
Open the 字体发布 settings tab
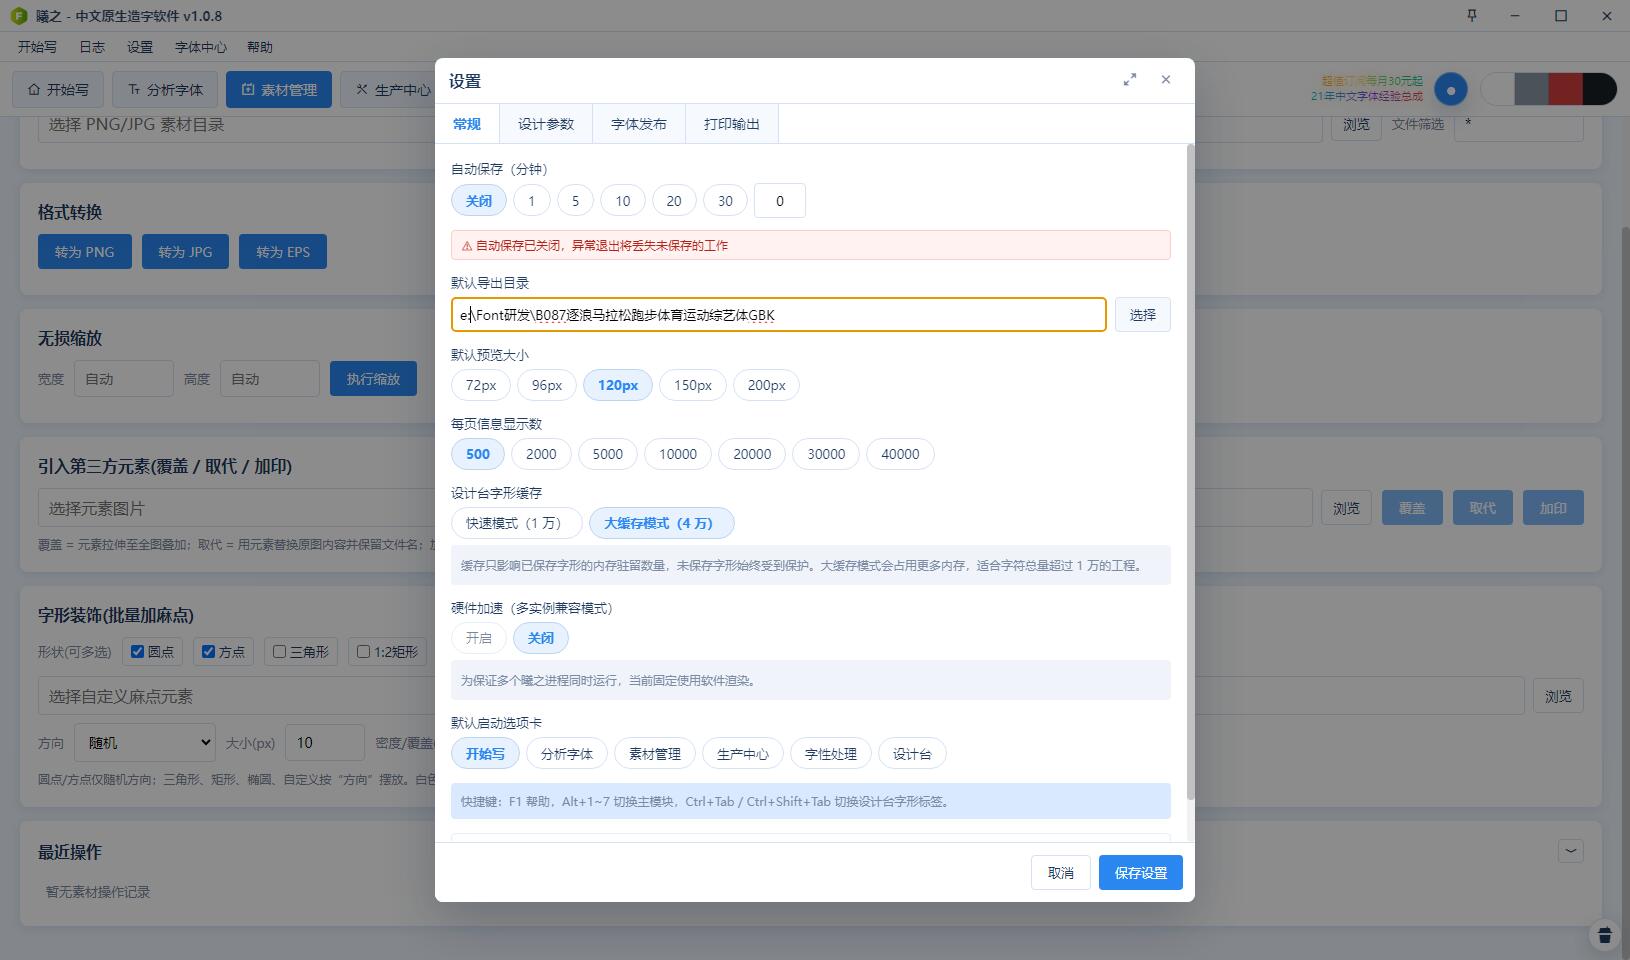pos(639,124)
